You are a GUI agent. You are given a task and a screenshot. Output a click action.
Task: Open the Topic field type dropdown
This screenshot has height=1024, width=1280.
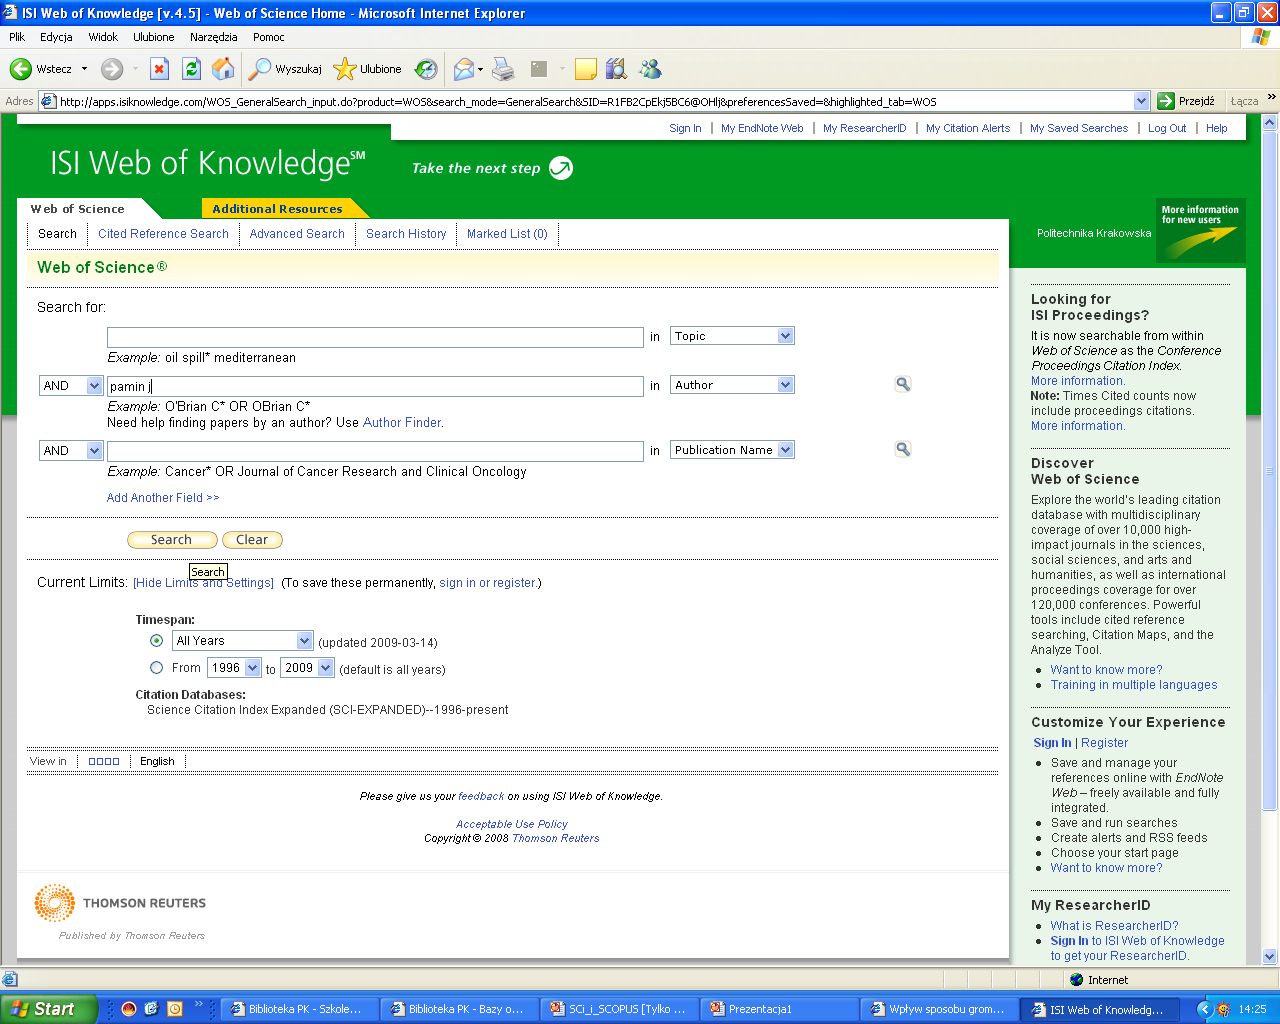[x=732, y=336]
